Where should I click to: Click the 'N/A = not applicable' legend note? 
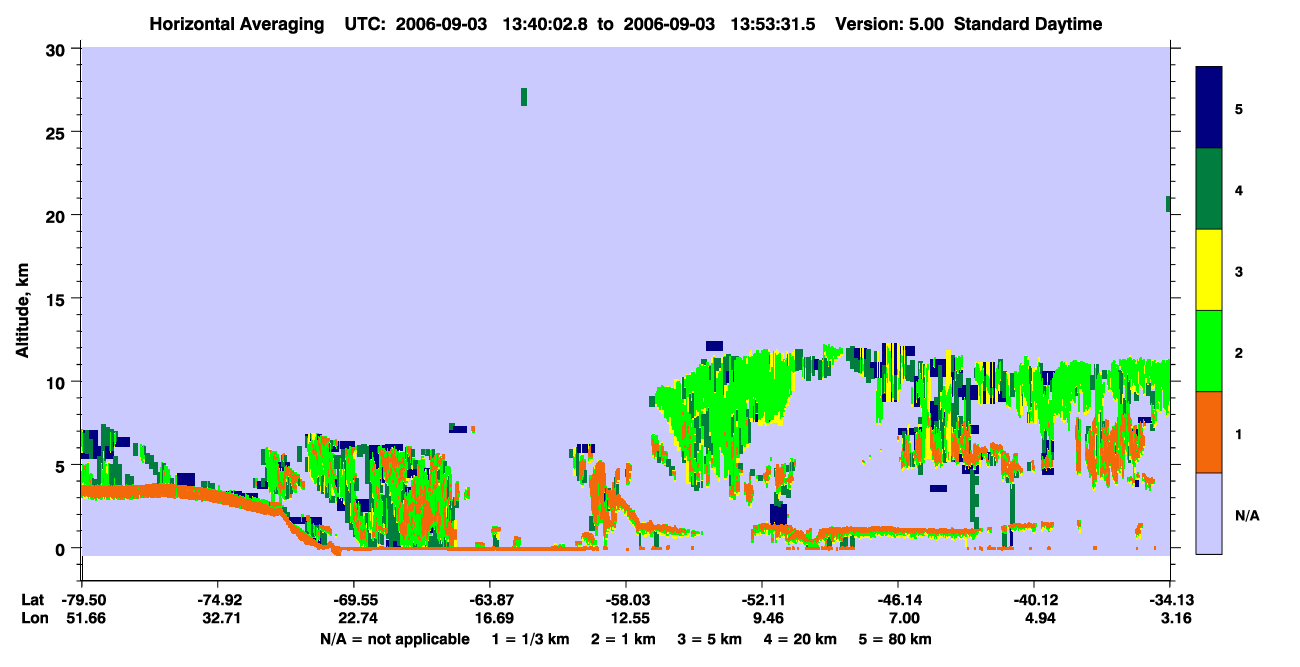[394, 639]
